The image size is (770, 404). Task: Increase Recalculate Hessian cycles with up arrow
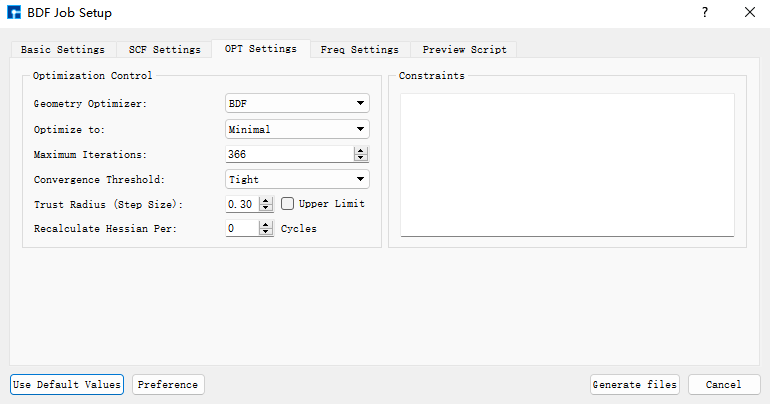tap(266, 225)
